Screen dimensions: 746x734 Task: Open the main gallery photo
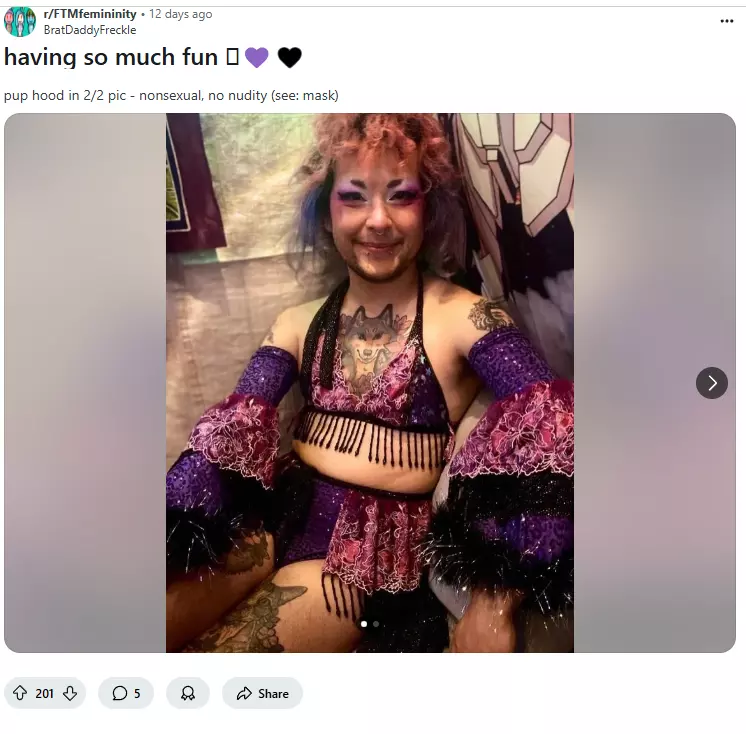click(x=370, y=382)
